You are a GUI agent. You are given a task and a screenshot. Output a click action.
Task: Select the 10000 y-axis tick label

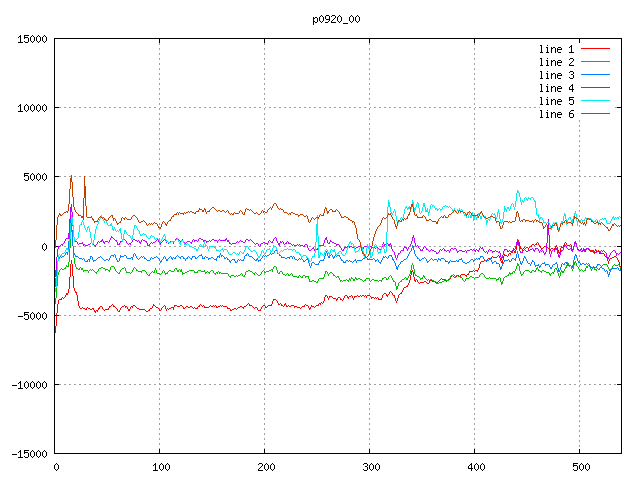31,108
